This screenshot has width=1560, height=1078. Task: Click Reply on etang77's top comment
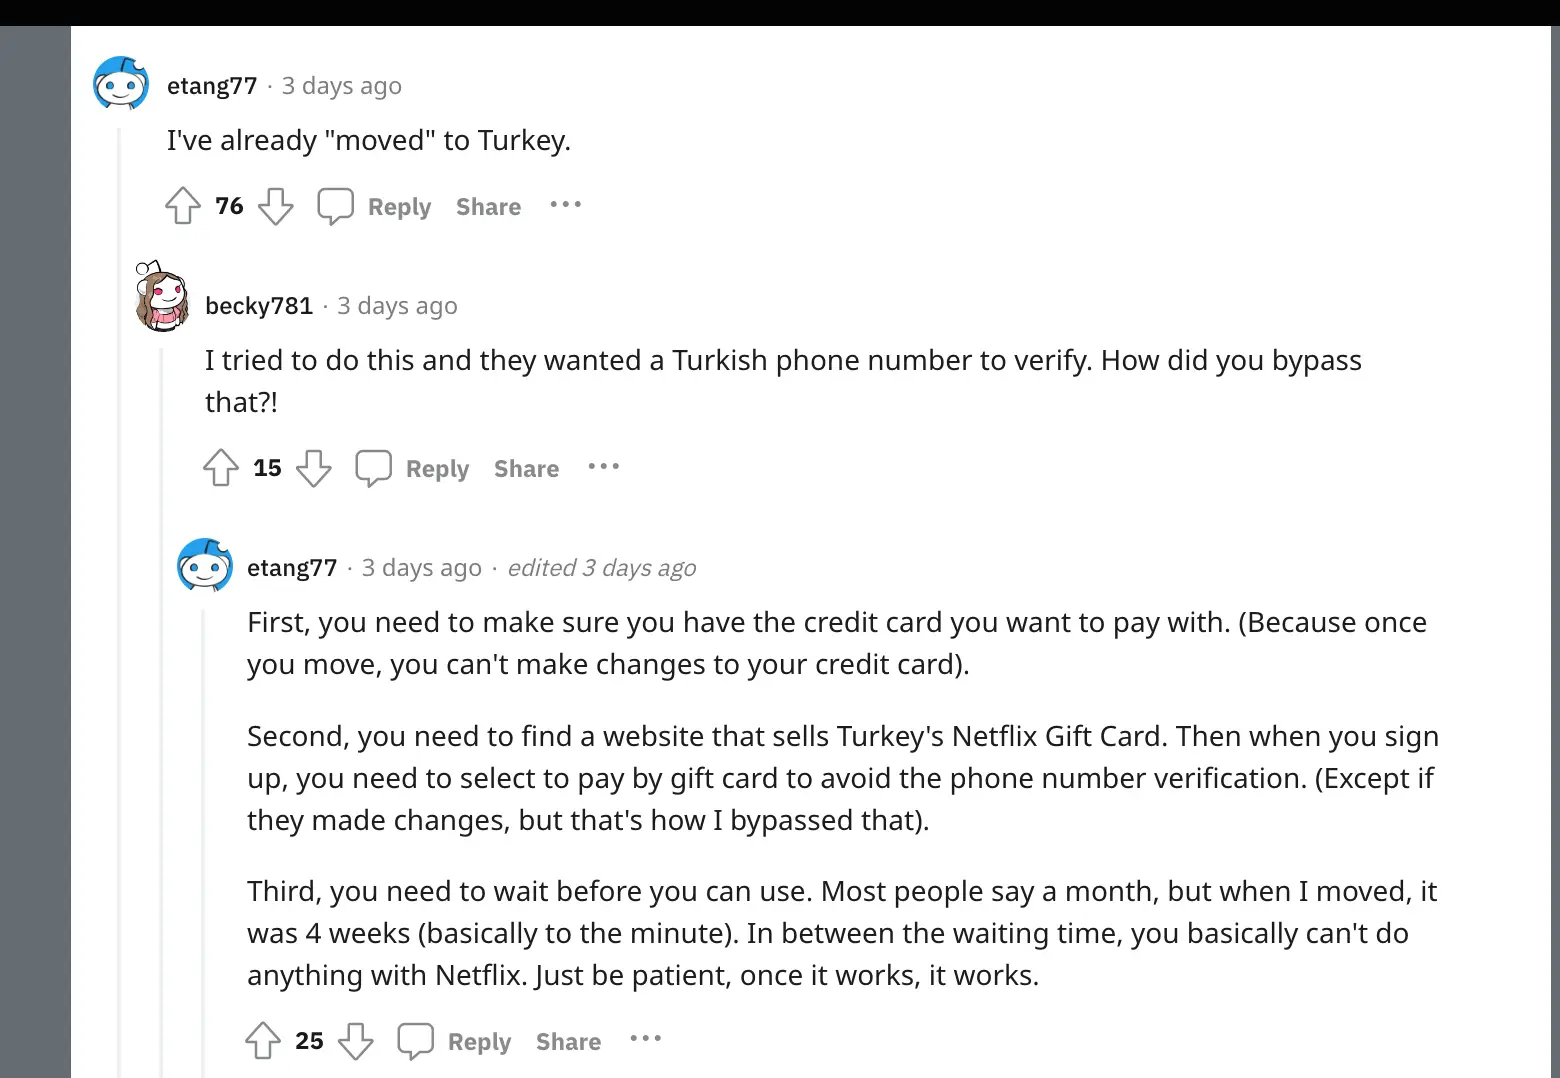coord(399,206)
